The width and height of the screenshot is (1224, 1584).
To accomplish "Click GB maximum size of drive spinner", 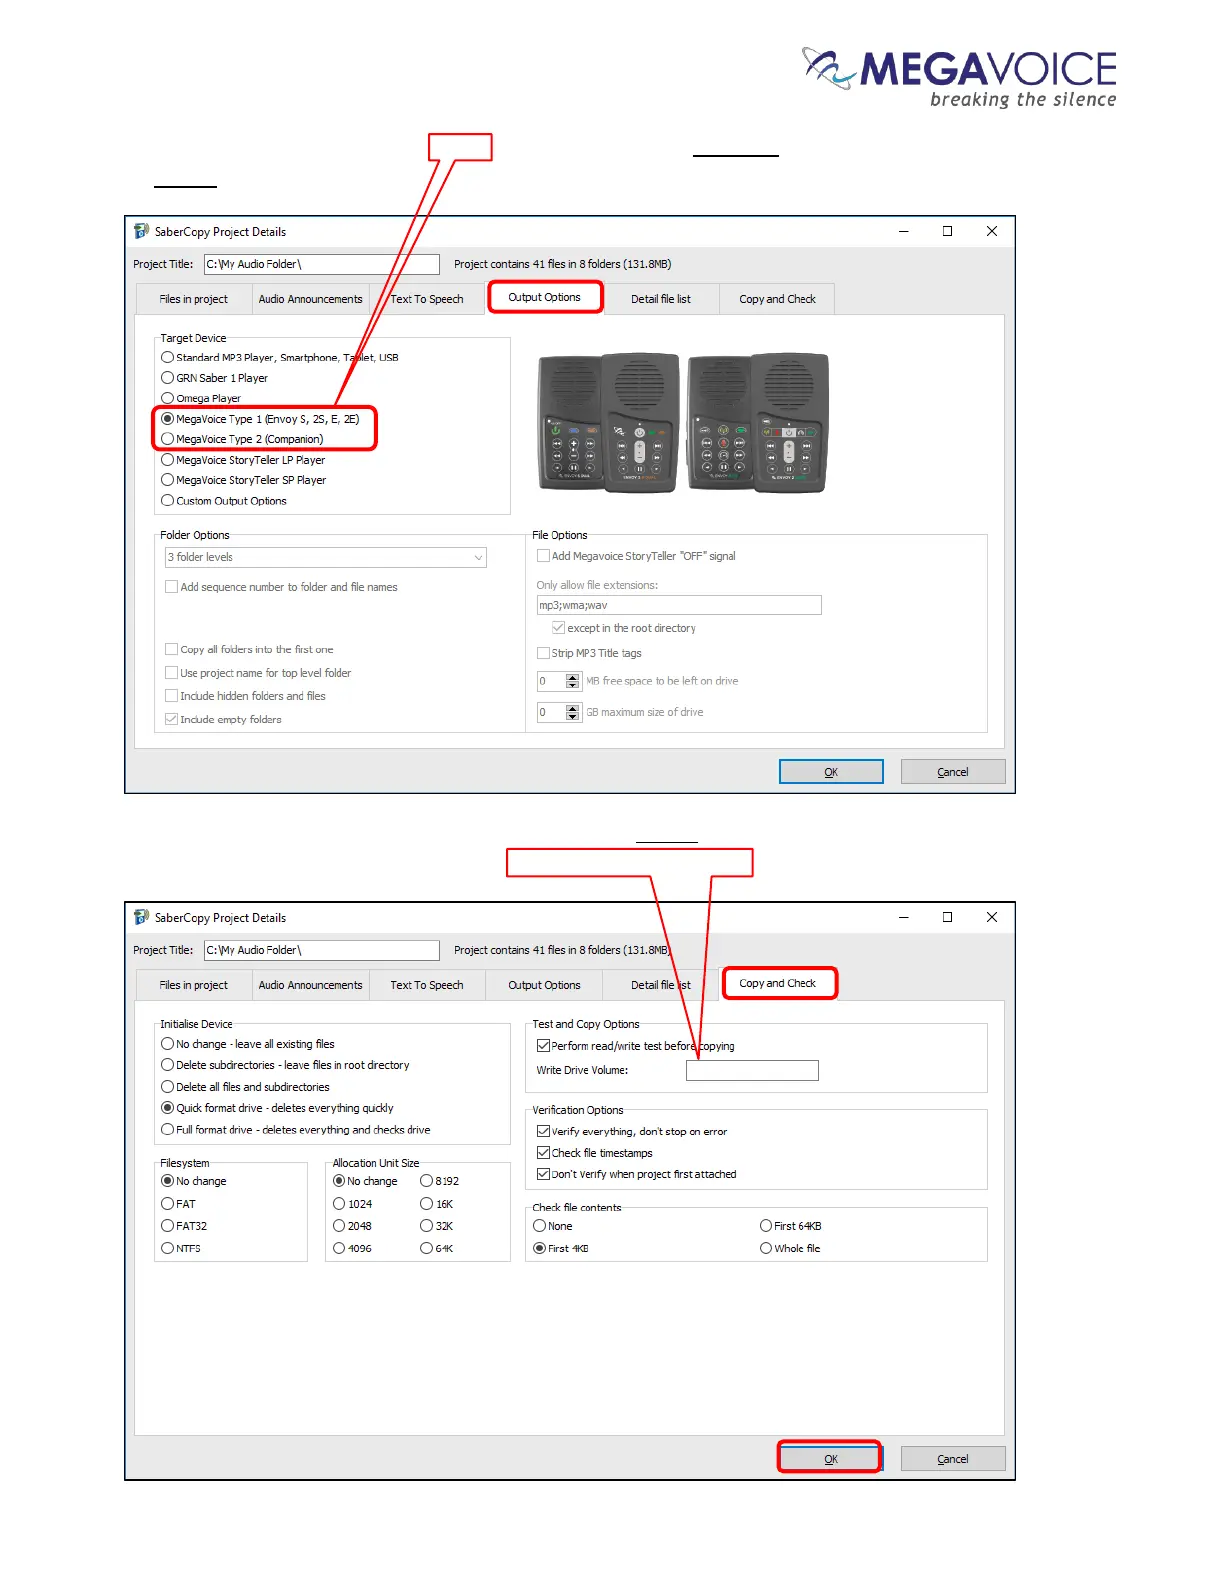I will coord(573,712).
